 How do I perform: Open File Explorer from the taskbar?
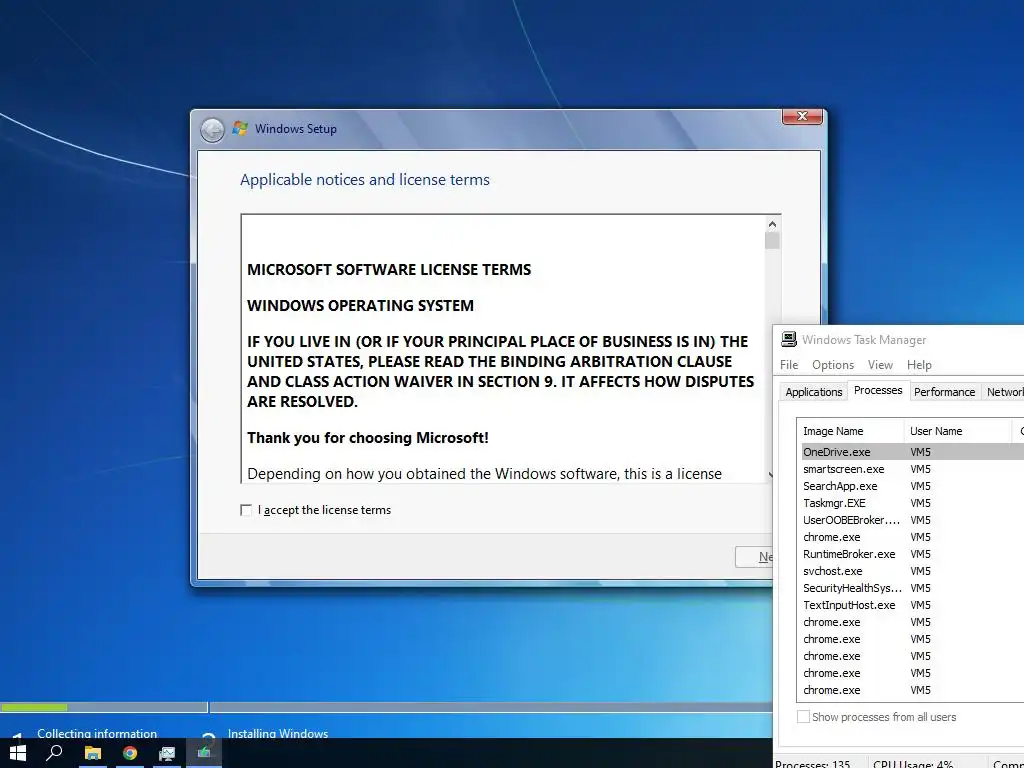click(93, 753)
